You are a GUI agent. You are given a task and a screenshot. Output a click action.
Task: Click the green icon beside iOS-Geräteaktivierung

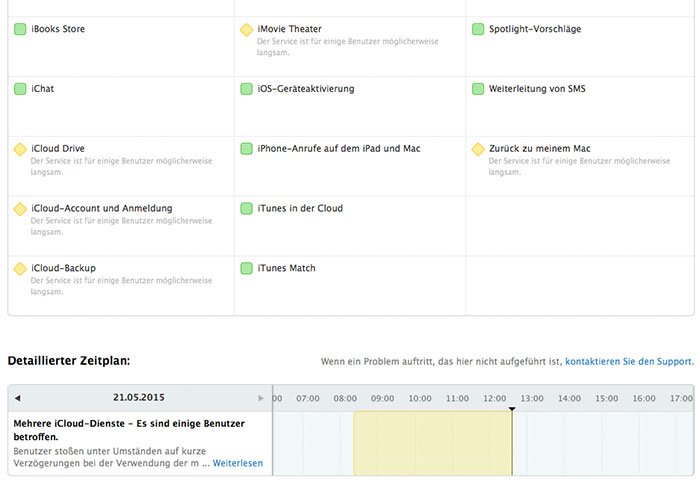click(x=246, y=89)
